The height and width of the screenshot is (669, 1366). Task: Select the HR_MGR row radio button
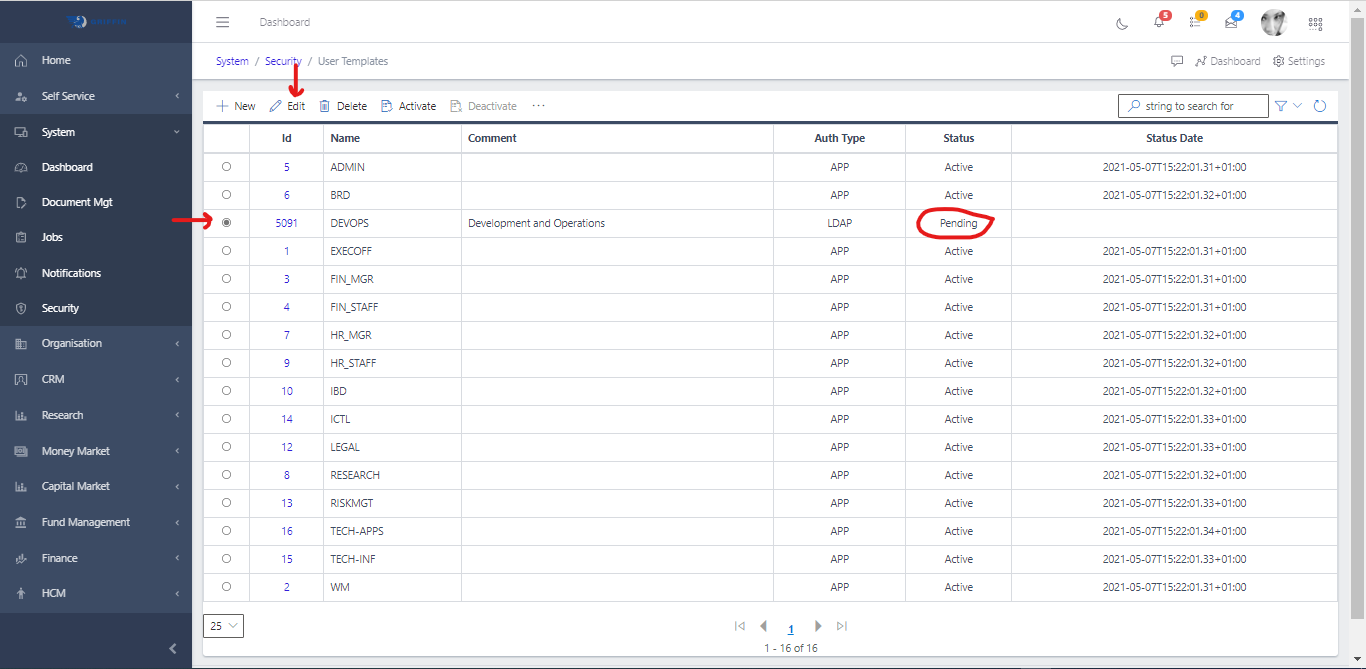pos(226,335)
